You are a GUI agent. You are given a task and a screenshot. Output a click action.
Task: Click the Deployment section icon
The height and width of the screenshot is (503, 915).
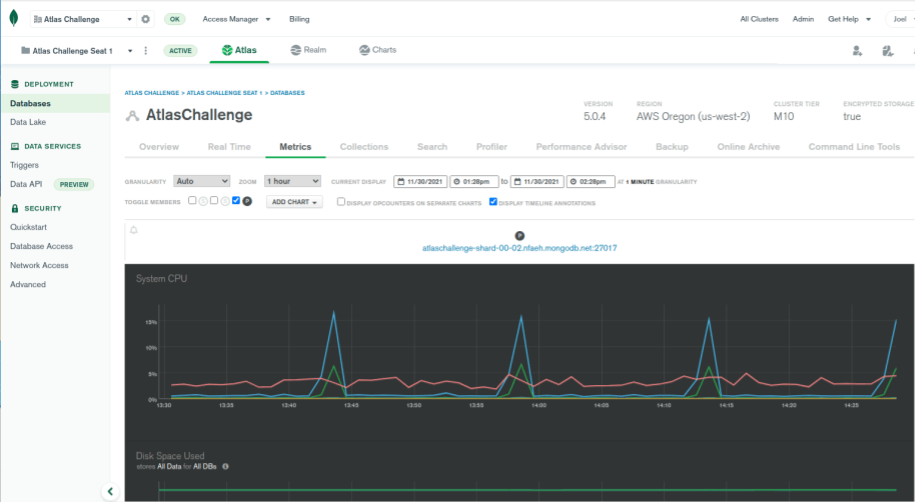pos(15,84)
